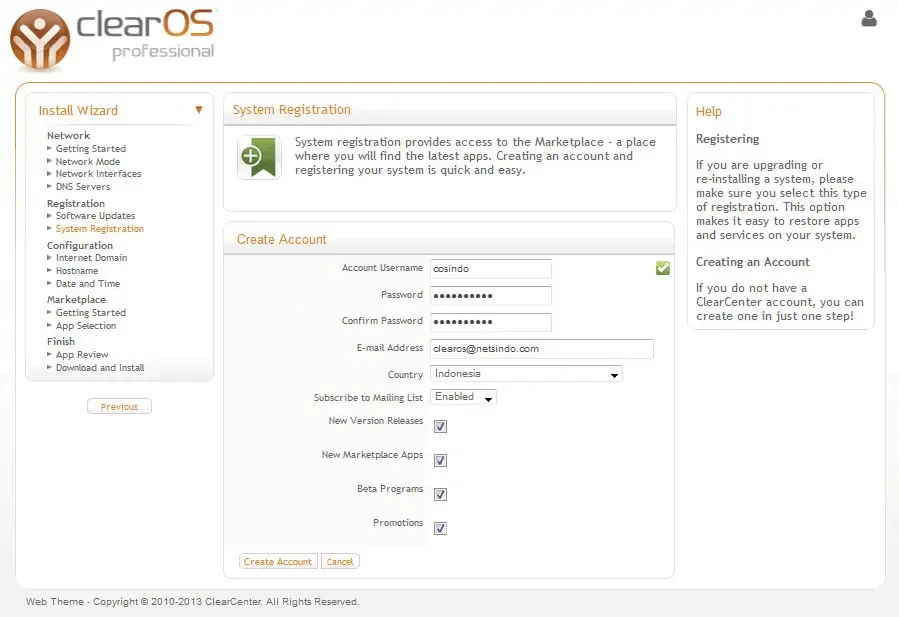
Task: Select DNS Servers wizard step
Action: [83, 187]
